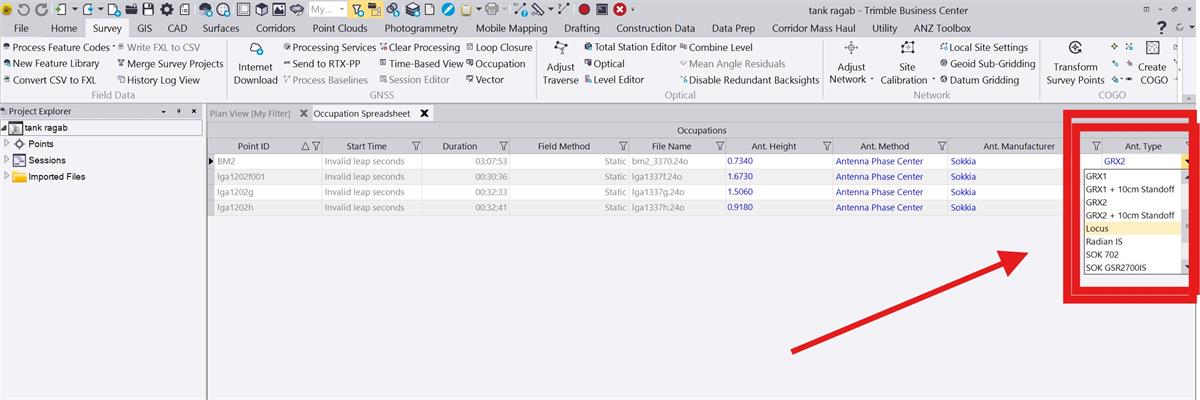This screenshot has width=1200, height=400.
Task: Click the Save project disk icon
Action: pyautogui.click(x=147, y=9)
